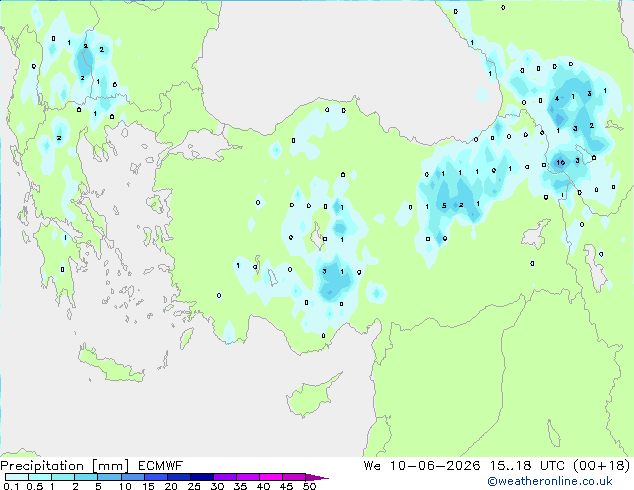Image resolution: width=634 pixels, height=490 pixels.
Task: Select the 1–2 mm legend swatch
Action: tap(63, 477)
